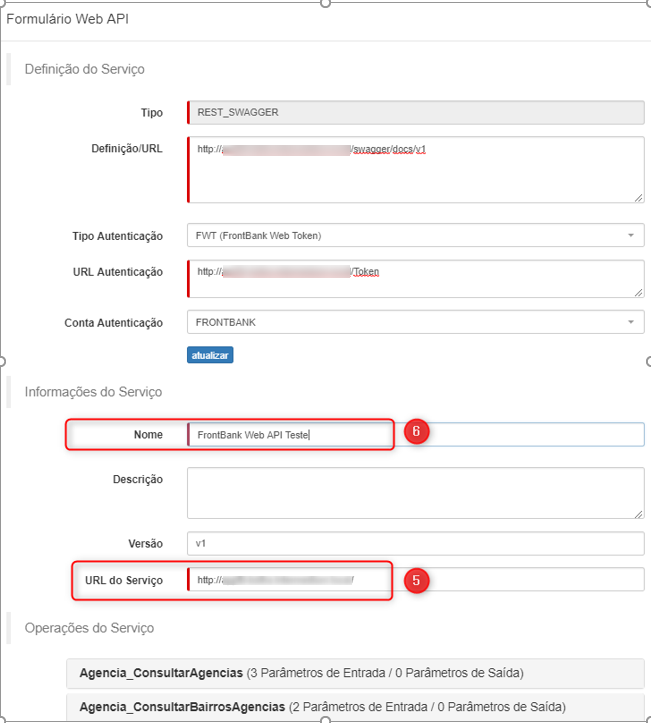The height and width of the screenshot is (723, 651).
Task: Click the red number 6 callout marker
Action: (x=418, y=432)
